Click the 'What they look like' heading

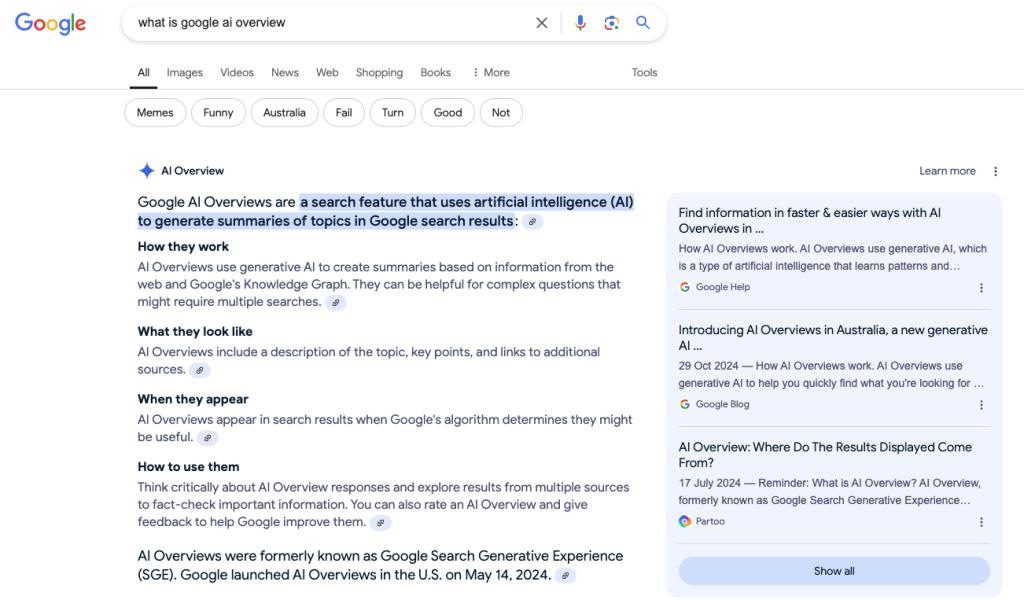[195, 332]
